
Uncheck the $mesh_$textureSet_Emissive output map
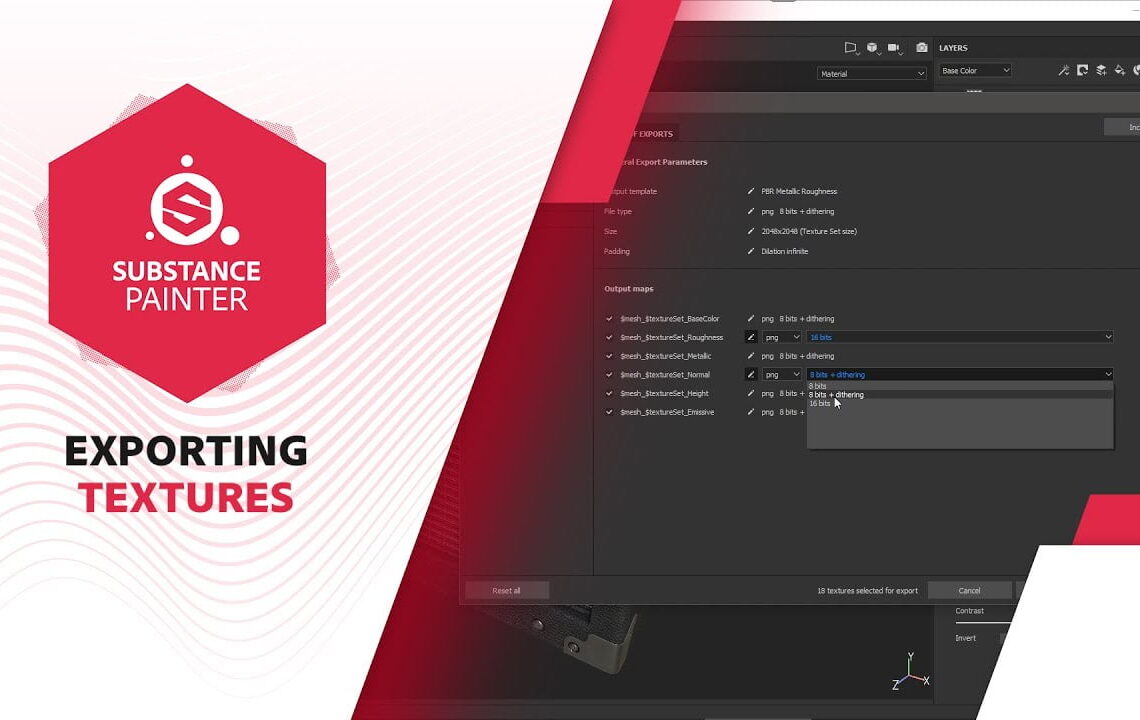point(609,412)
